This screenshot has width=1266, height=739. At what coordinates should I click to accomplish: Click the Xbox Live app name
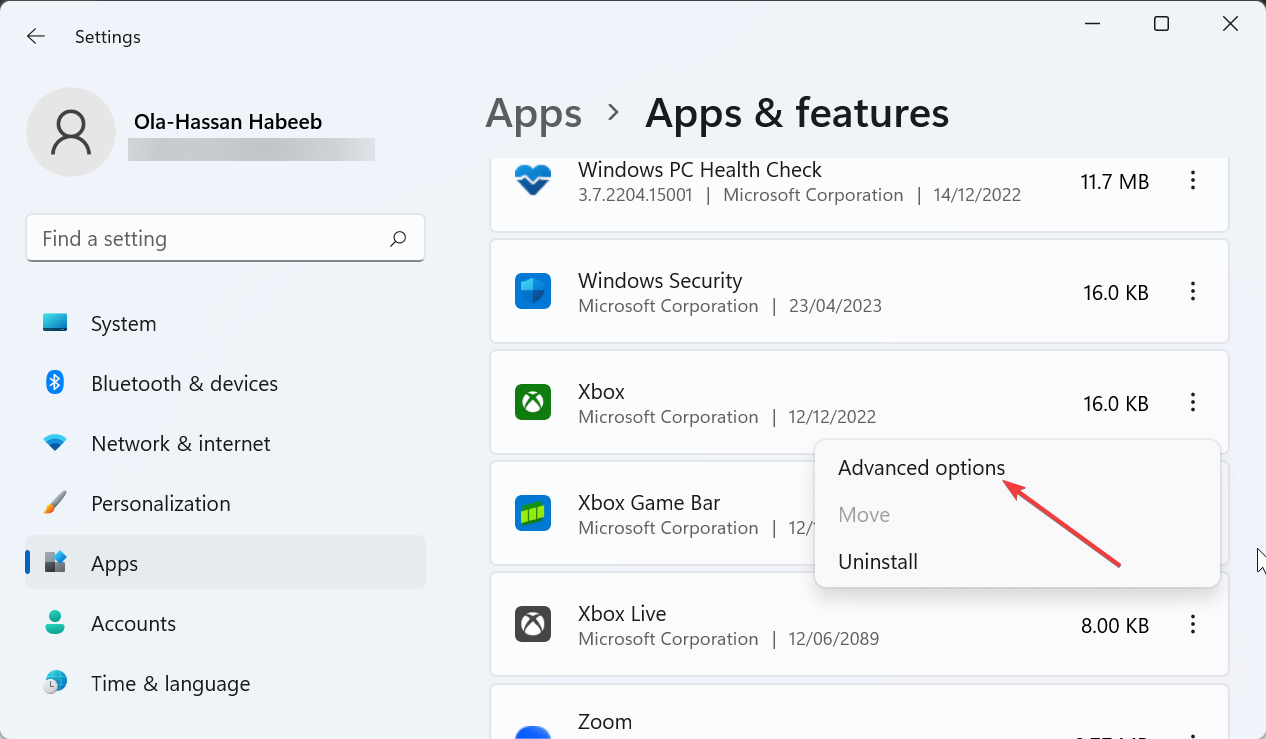622,614
